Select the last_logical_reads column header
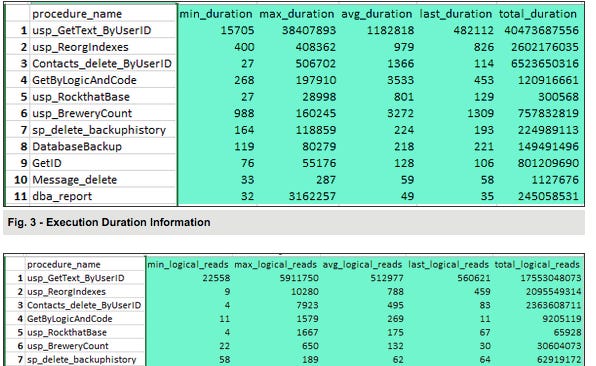 coord(448,265)
